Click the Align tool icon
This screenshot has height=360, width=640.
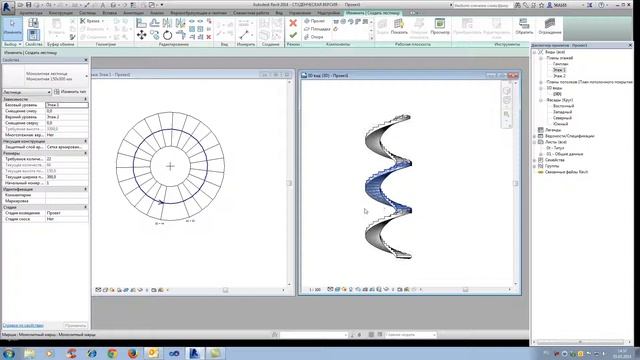click(x=141, y=23)
